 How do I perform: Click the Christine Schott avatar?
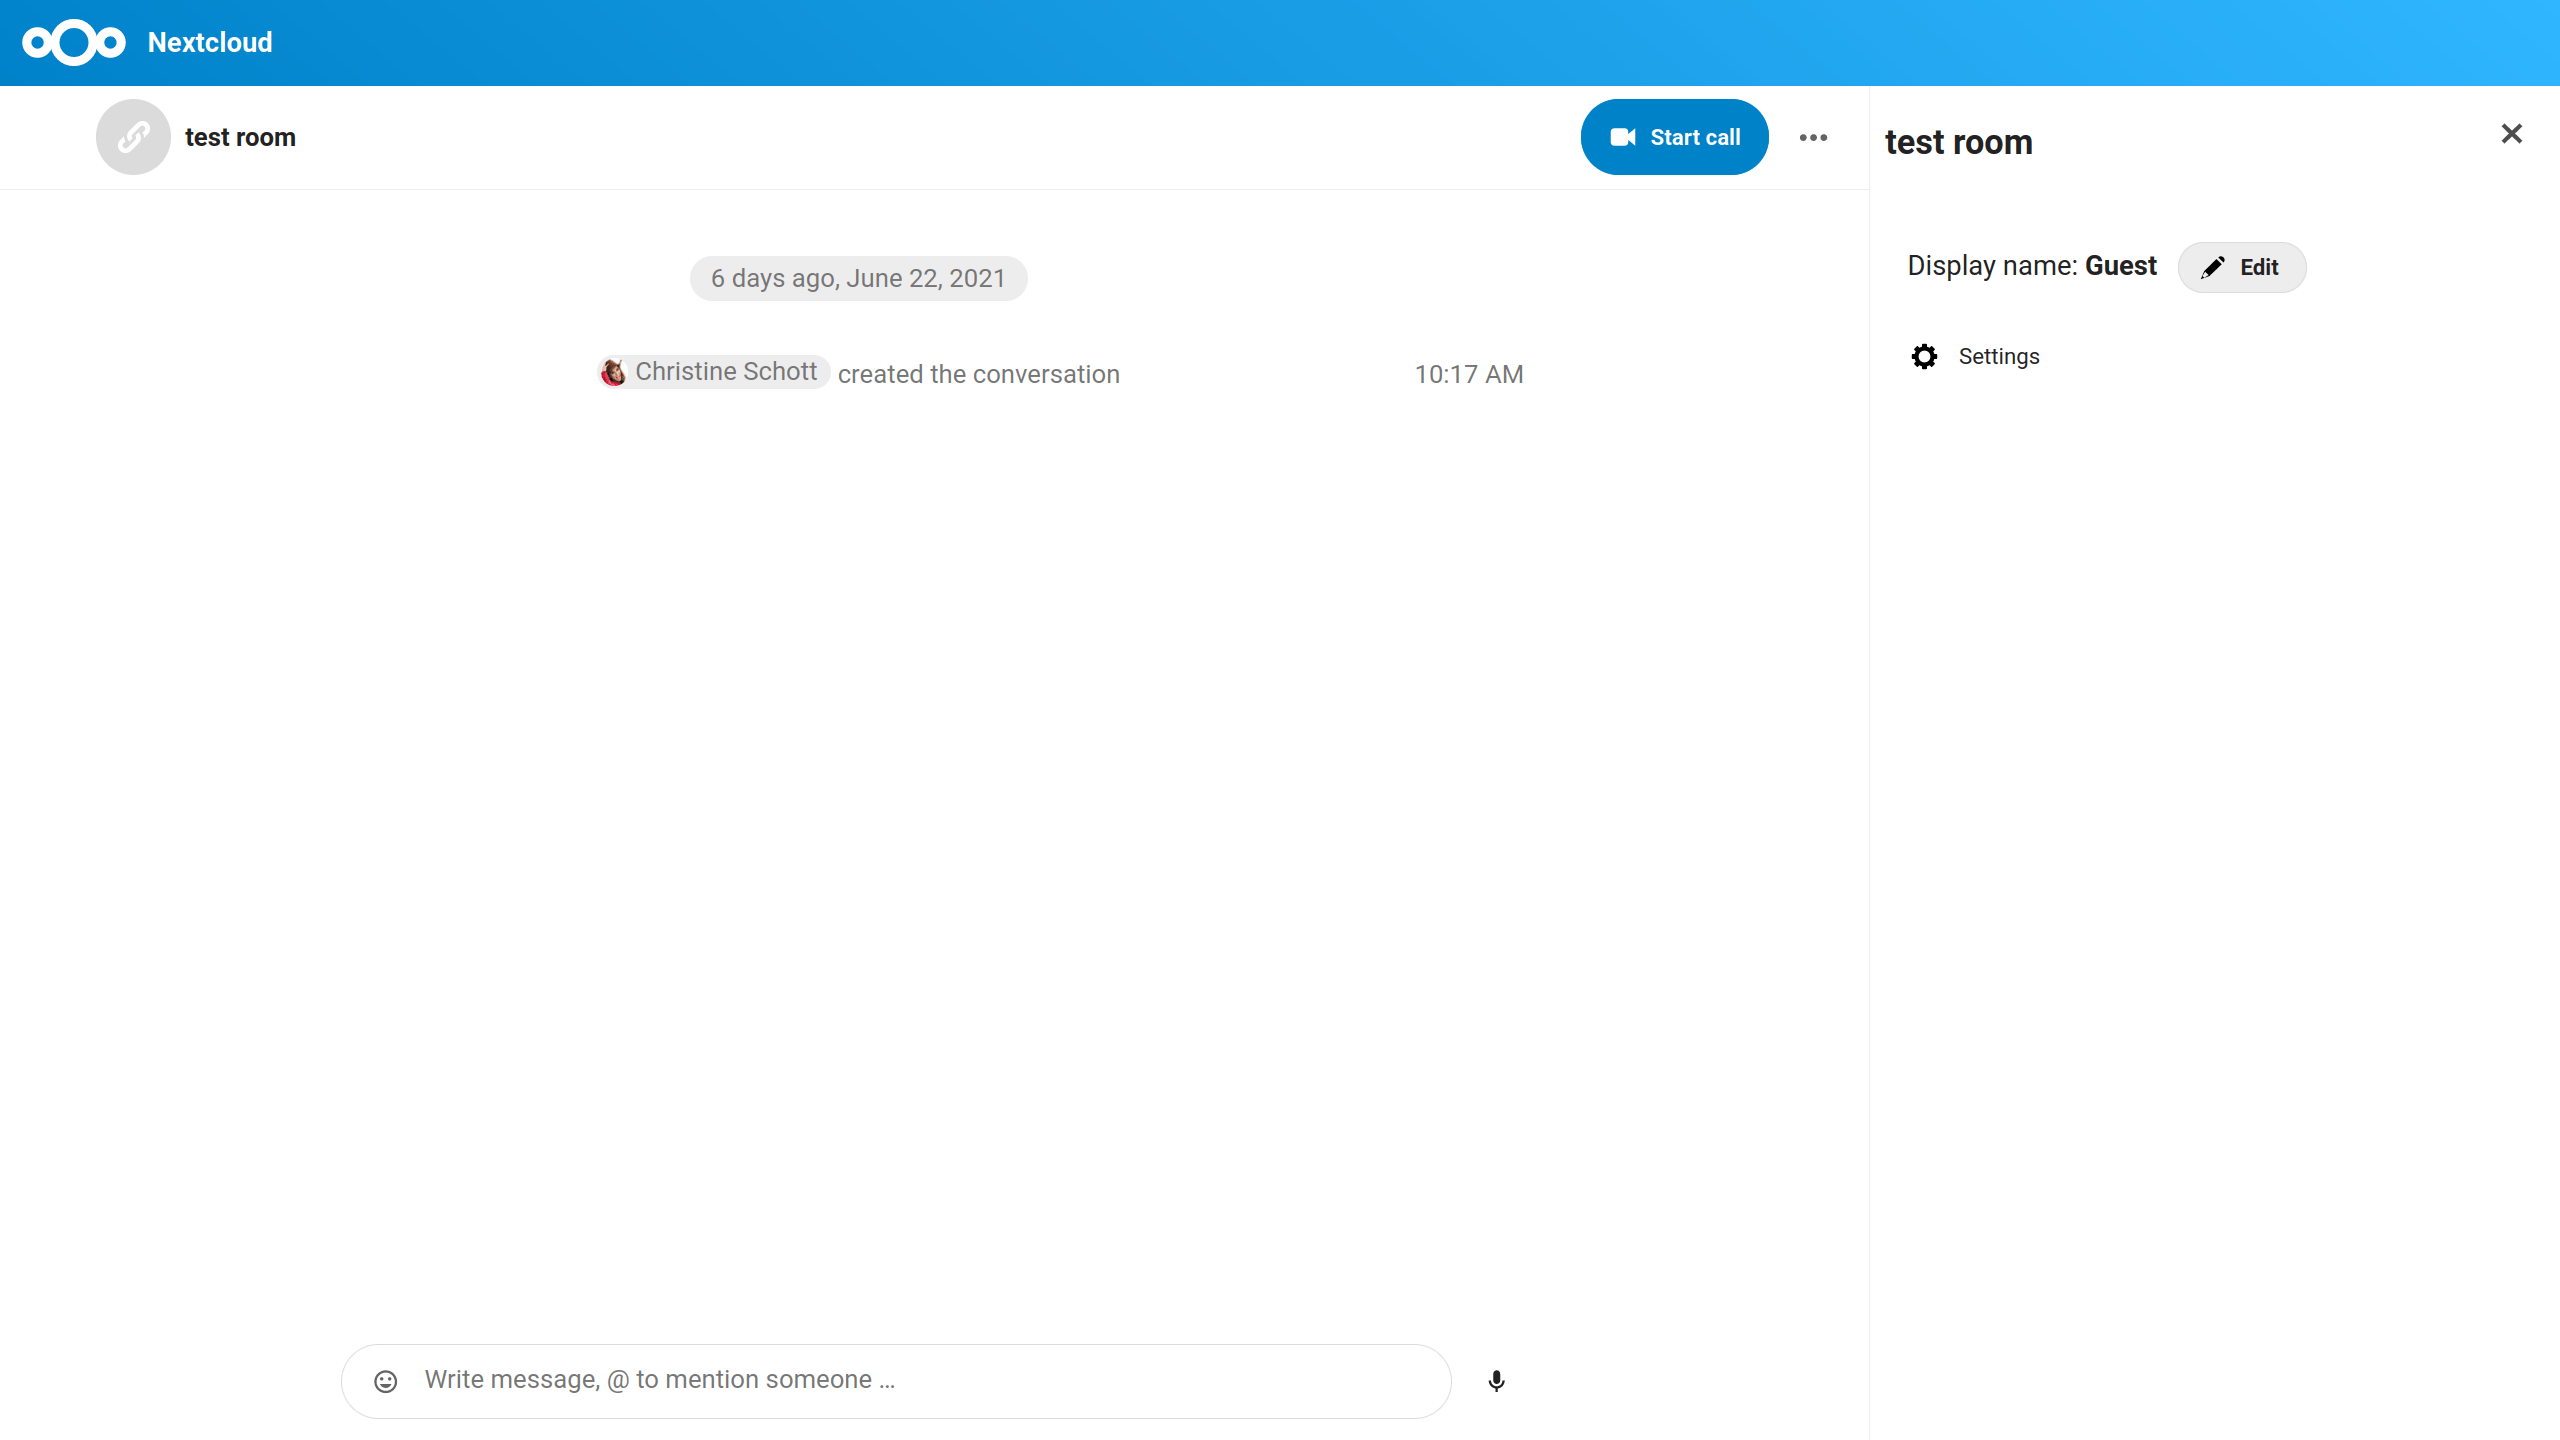pos(613,372)
